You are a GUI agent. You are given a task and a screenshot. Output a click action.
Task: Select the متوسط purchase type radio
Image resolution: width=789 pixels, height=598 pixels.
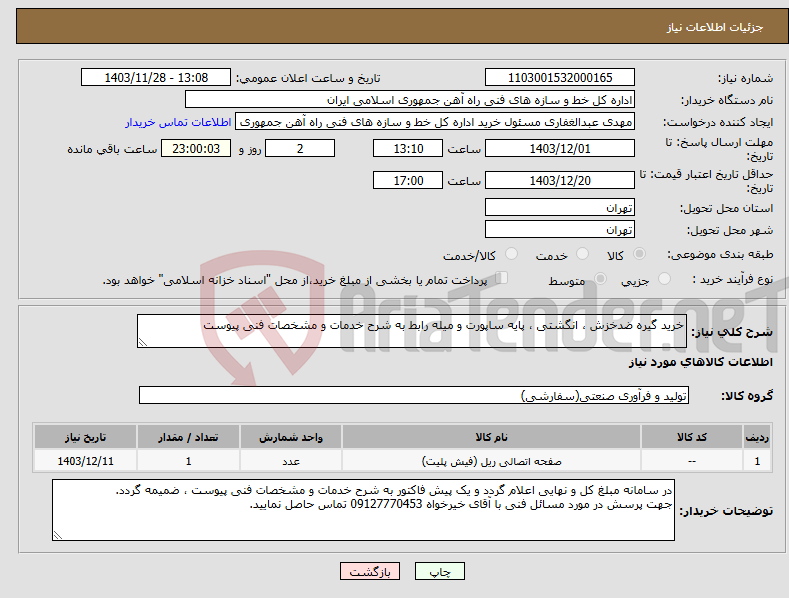pyautogui.click(x=600, y=278)
